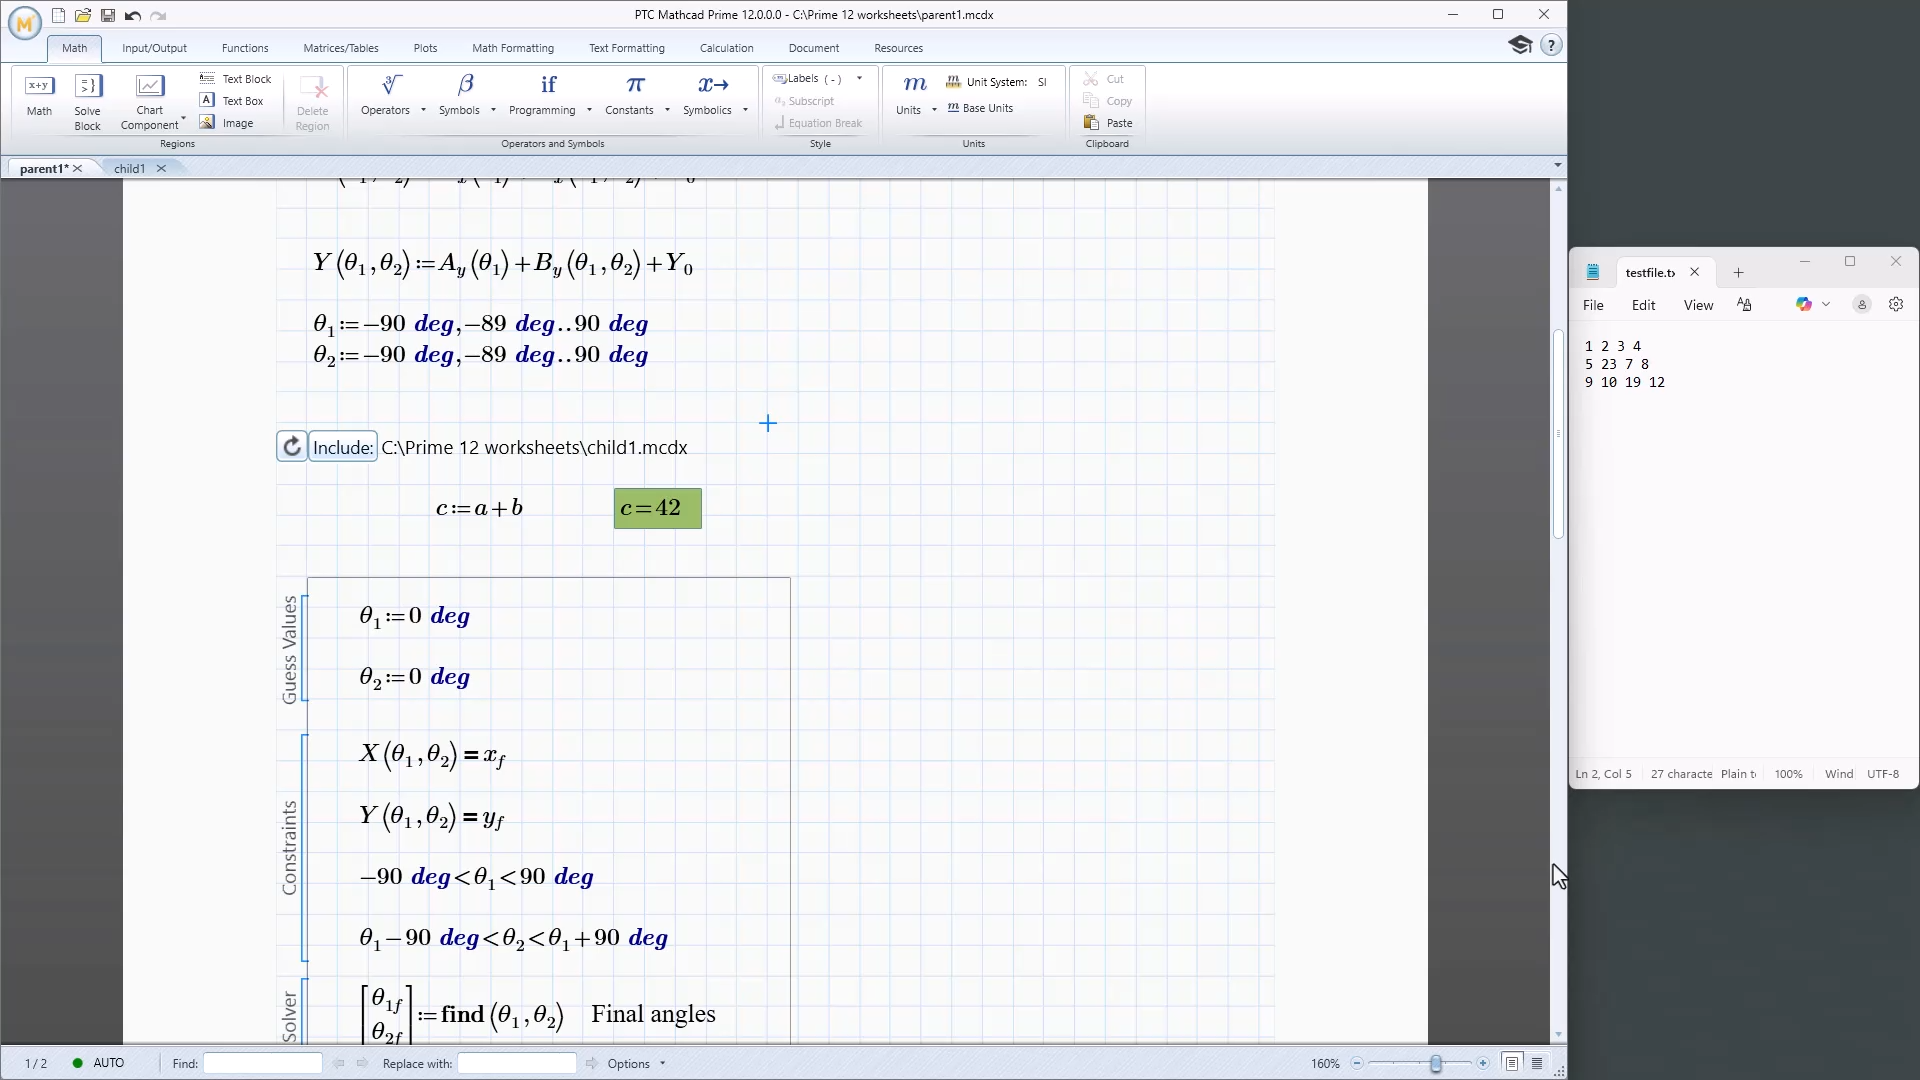The height and width of the screenshot is (1080, 1920).
Task: Switch to the Matrices/Tables ribbon tab
Action: (341, 48)
